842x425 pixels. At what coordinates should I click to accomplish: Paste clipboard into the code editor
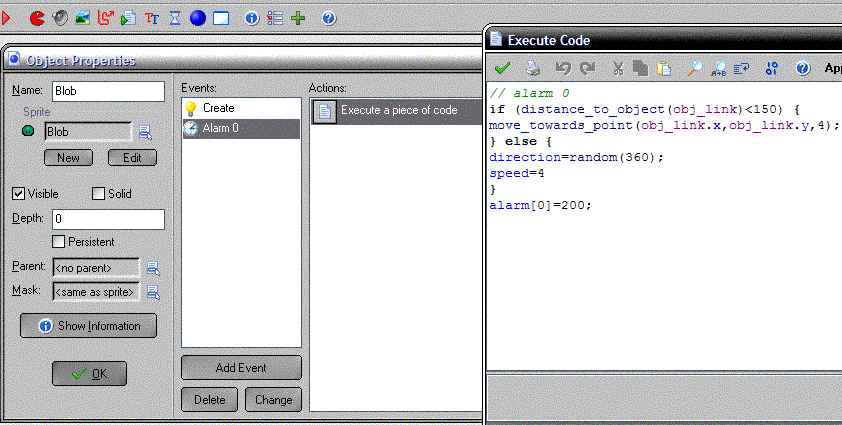click(x=664, y=68)
